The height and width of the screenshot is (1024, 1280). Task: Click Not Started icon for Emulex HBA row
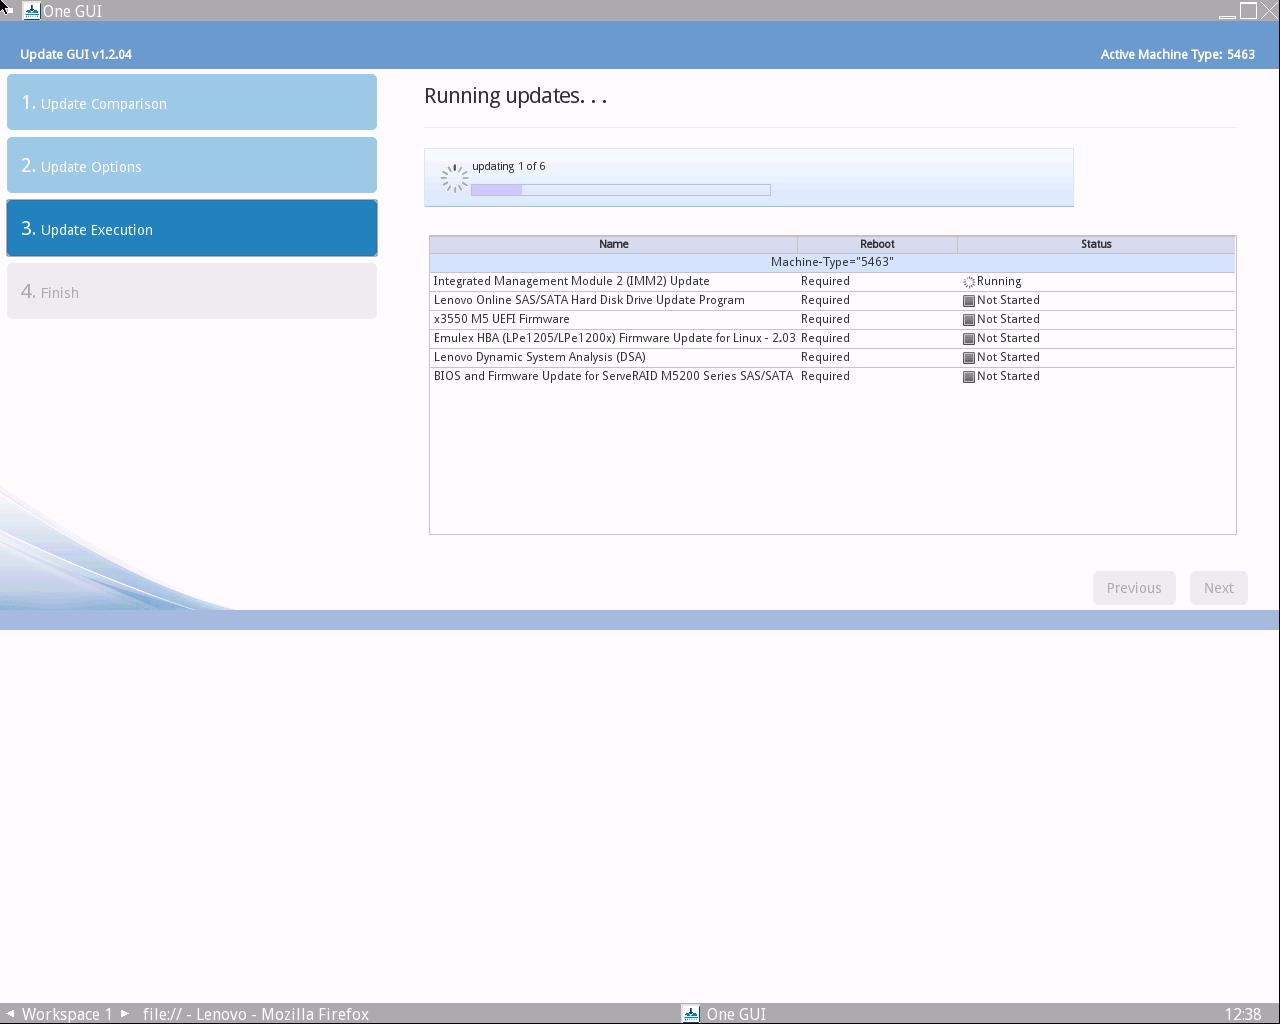click(968, 339)
